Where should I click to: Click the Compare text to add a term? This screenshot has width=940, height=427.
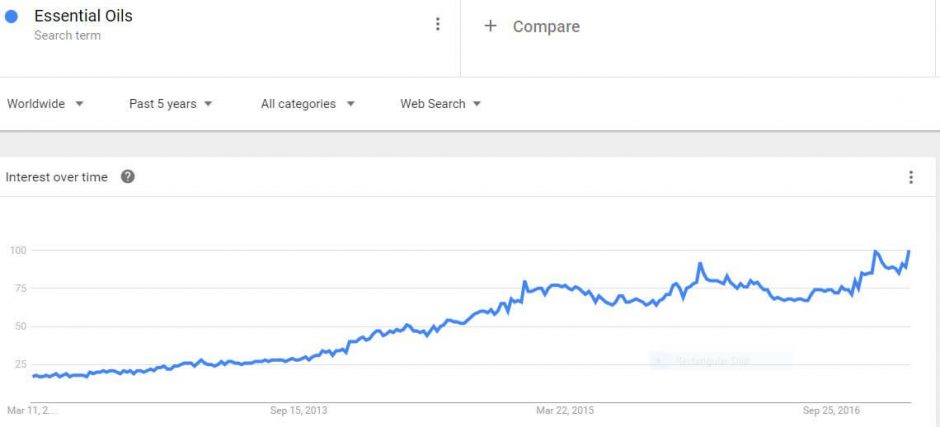pos(546,26)
